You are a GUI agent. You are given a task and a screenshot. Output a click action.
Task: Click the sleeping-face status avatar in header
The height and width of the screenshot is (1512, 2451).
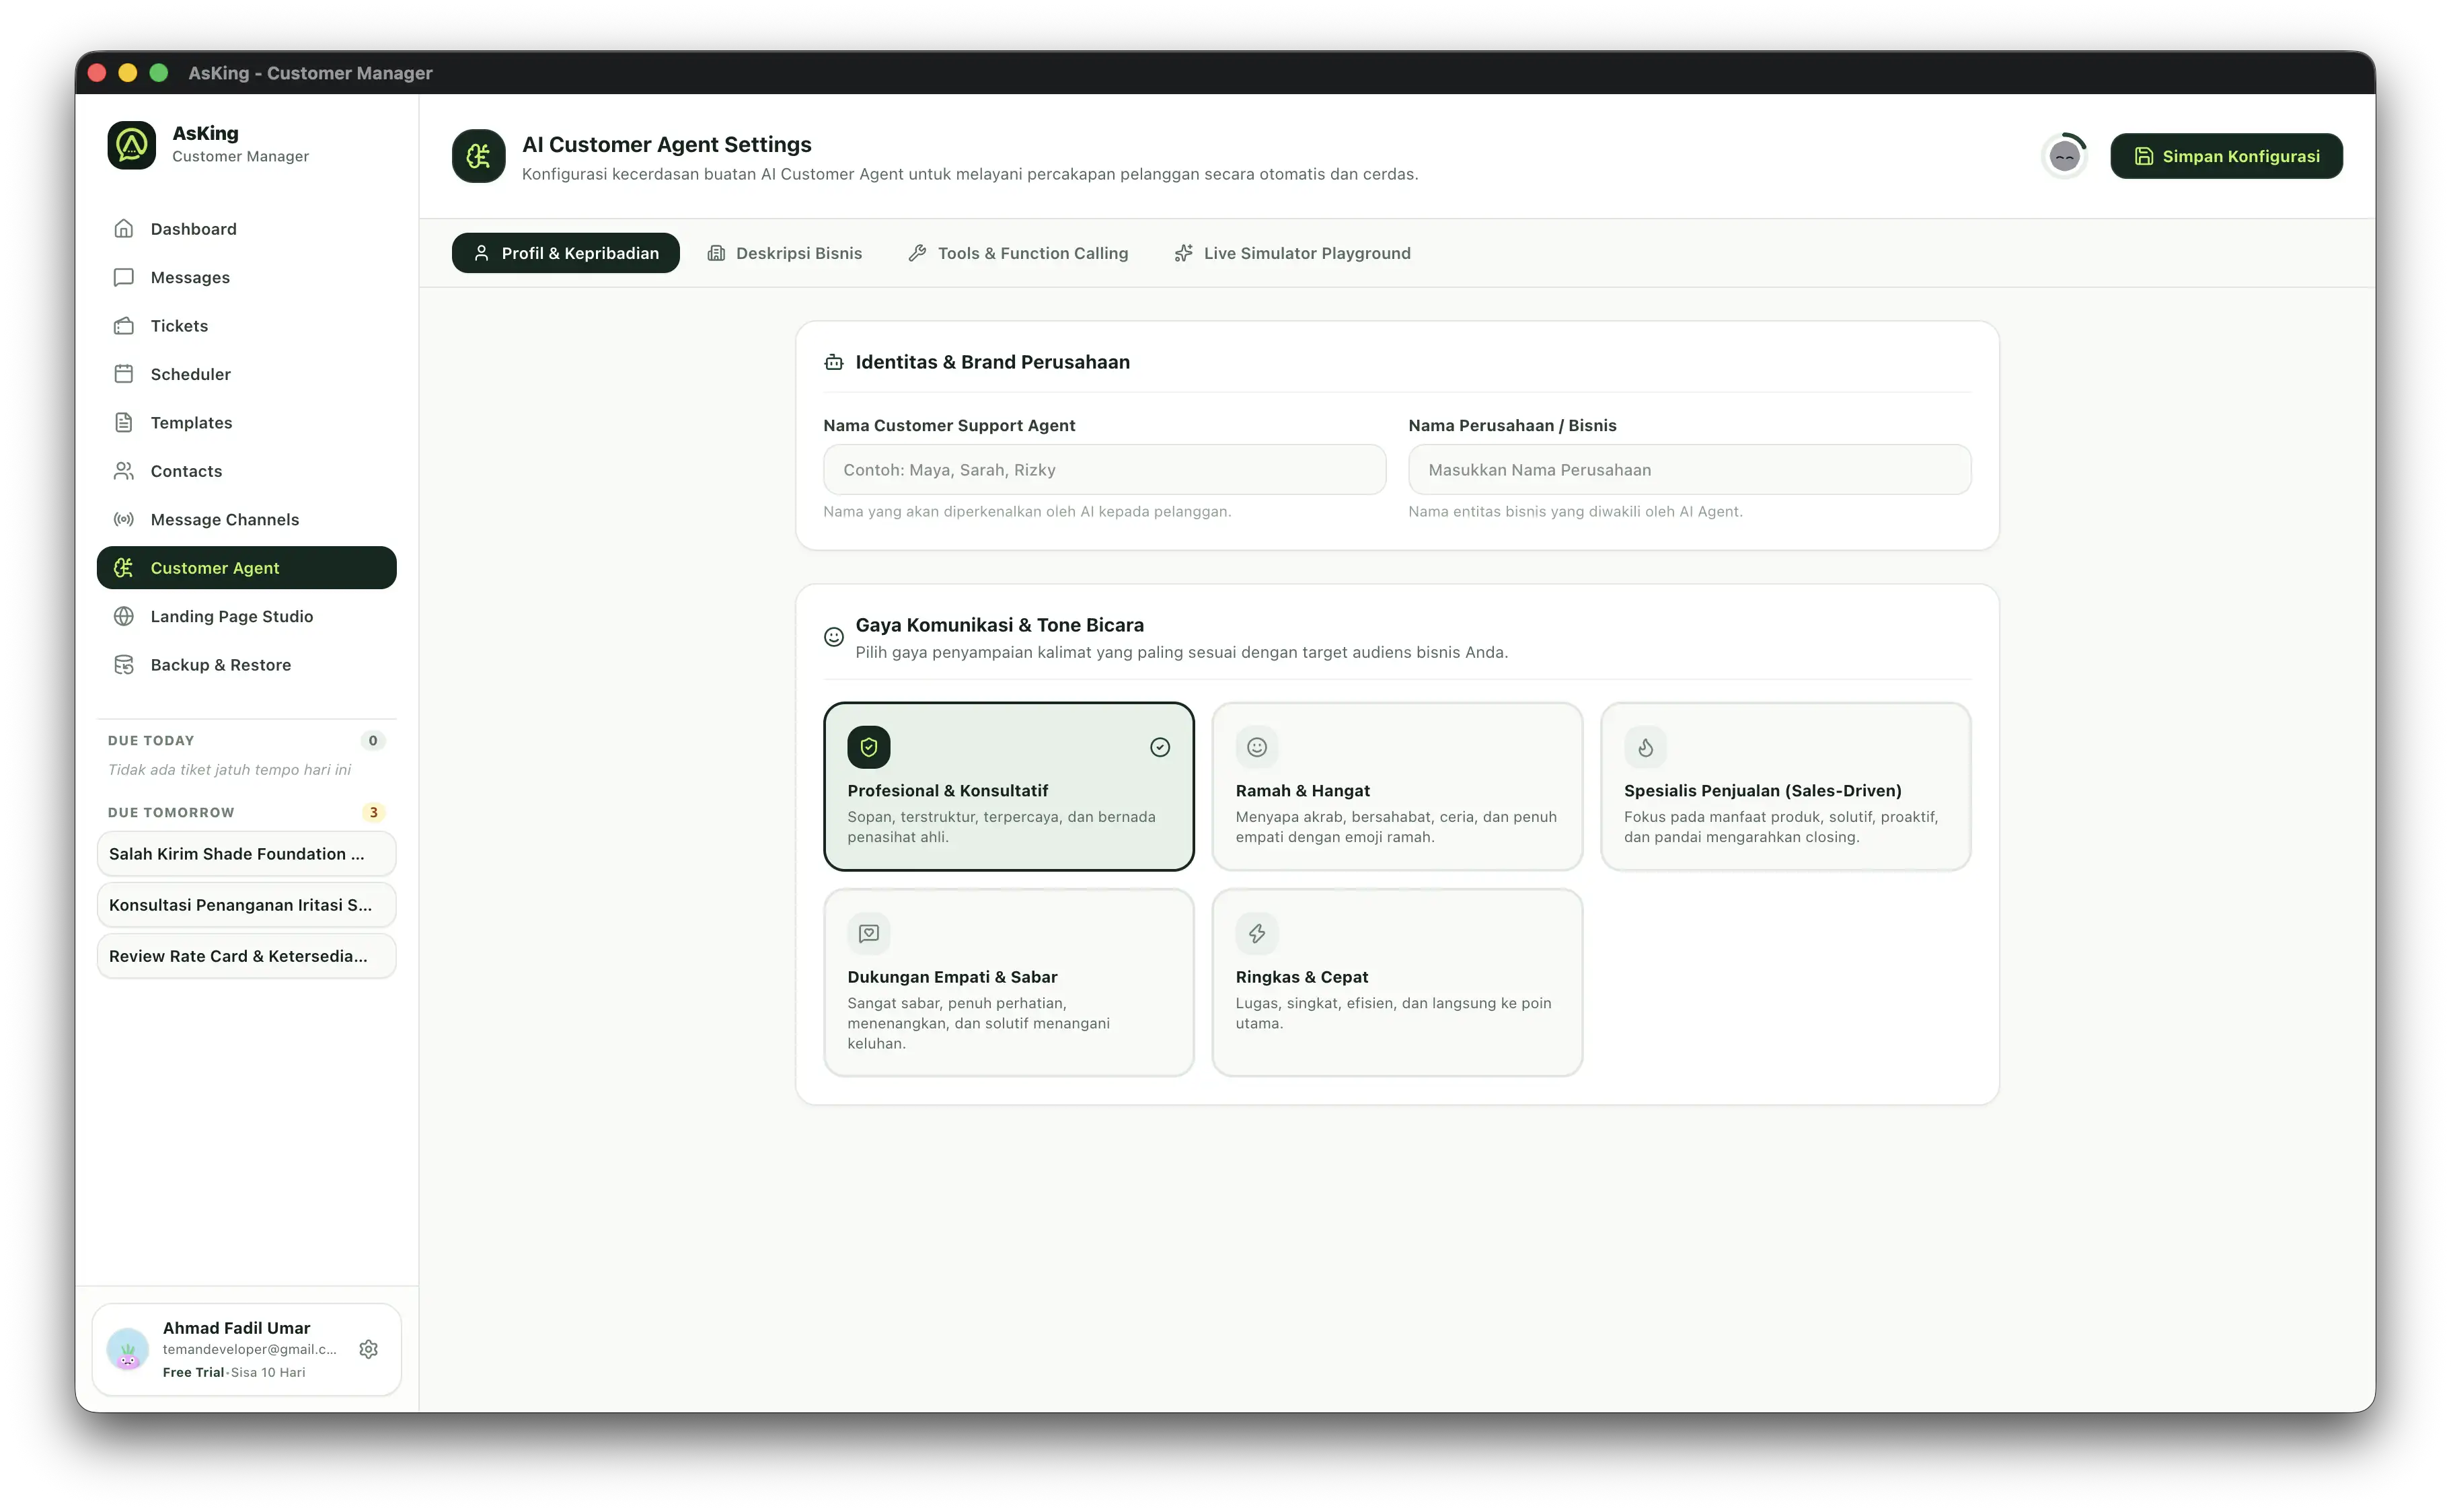2064,156
